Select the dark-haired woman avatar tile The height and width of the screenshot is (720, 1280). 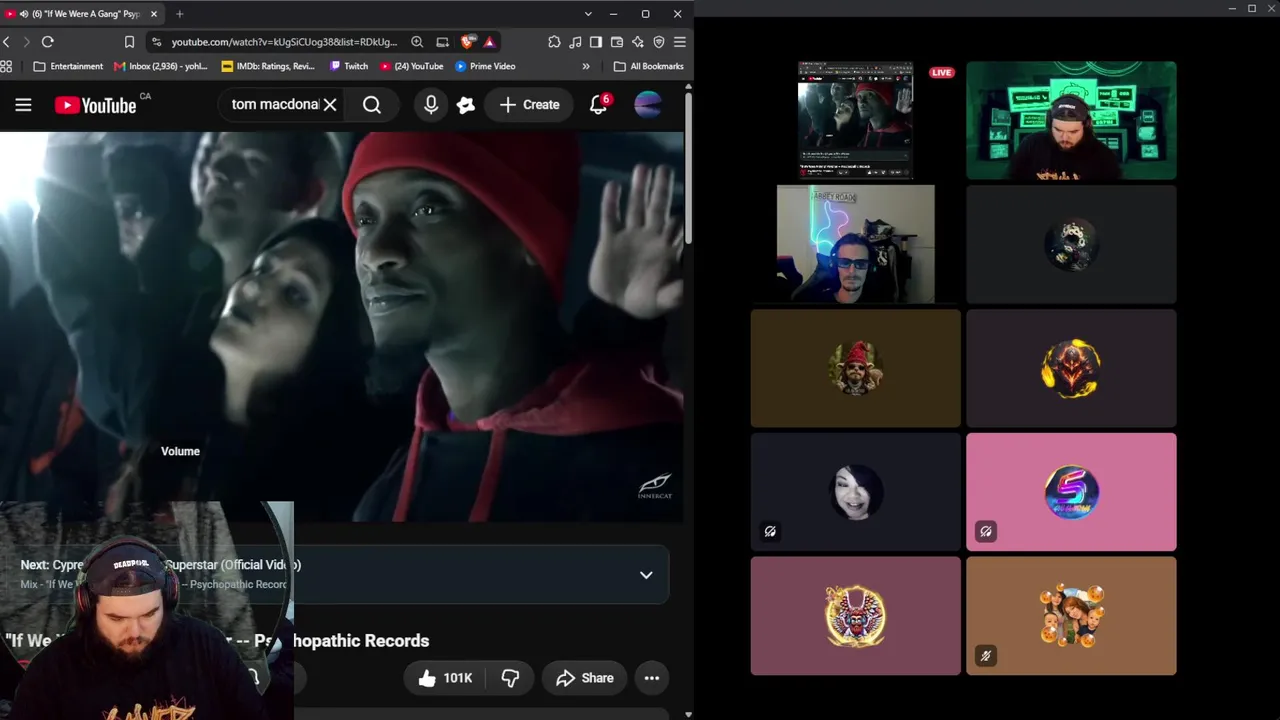coord(856,492)
